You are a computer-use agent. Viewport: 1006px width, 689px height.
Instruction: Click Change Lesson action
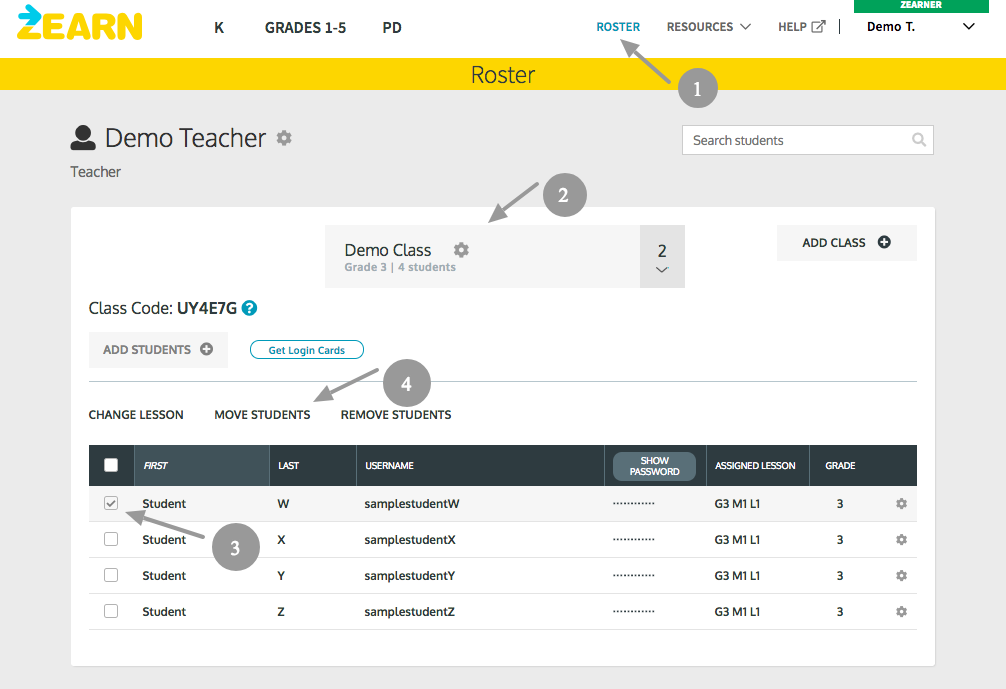136,415
